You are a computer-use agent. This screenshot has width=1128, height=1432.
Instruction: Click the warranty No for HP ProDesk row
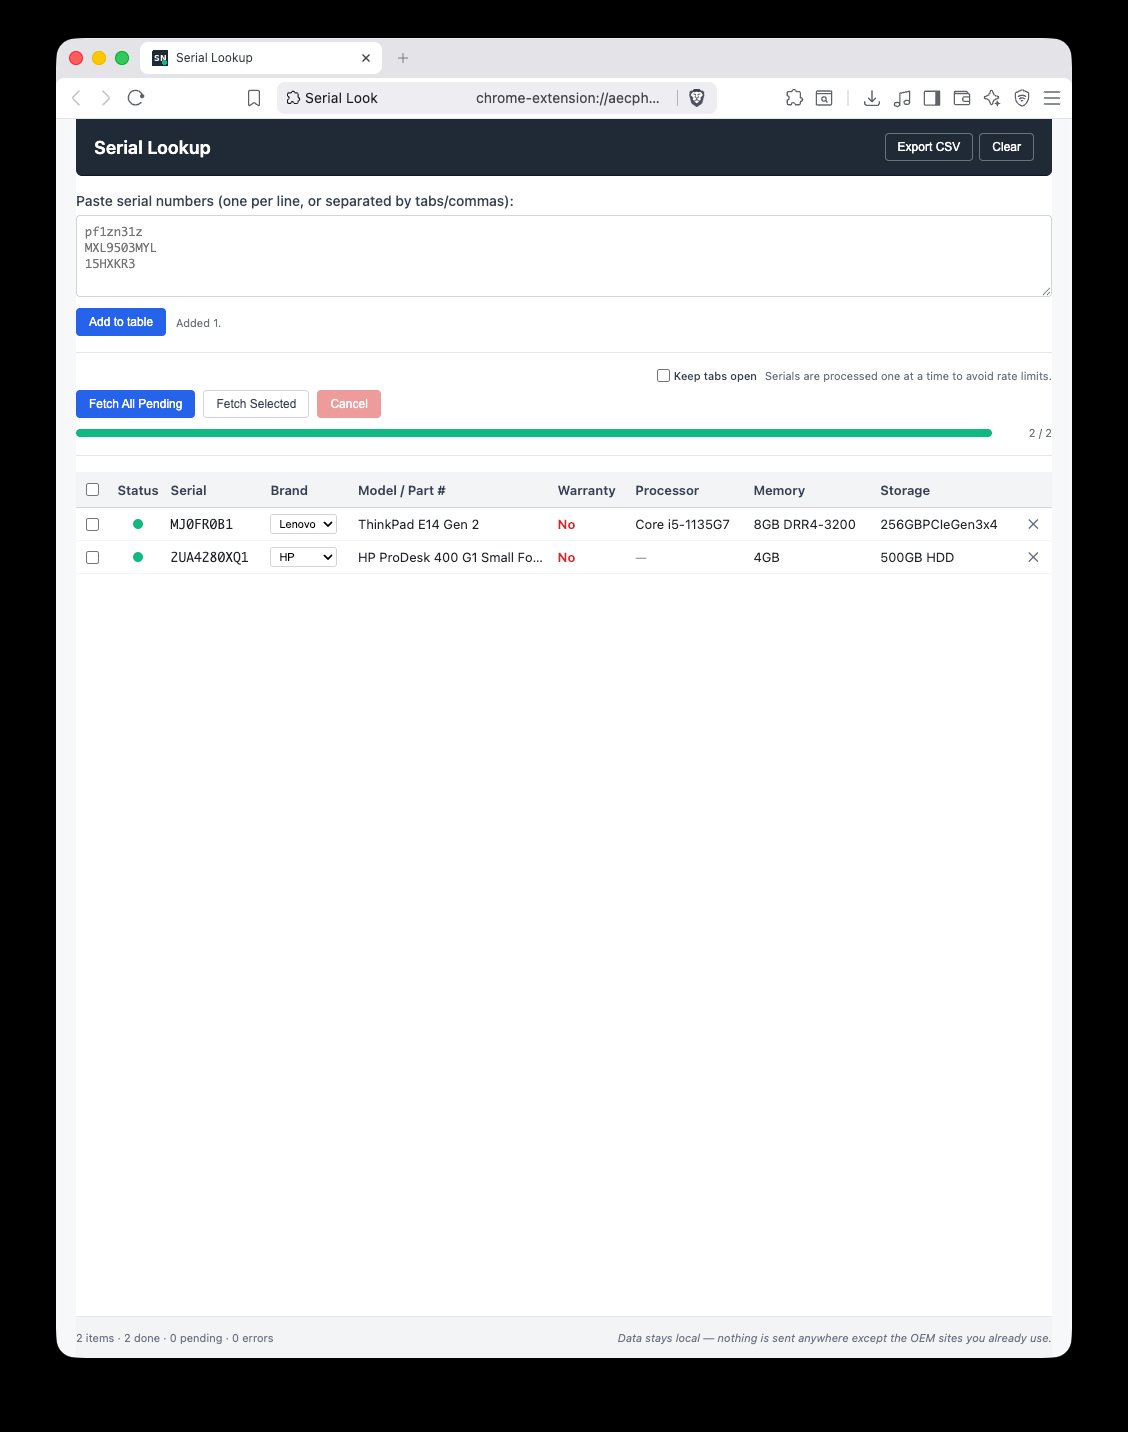pos(566,557)
